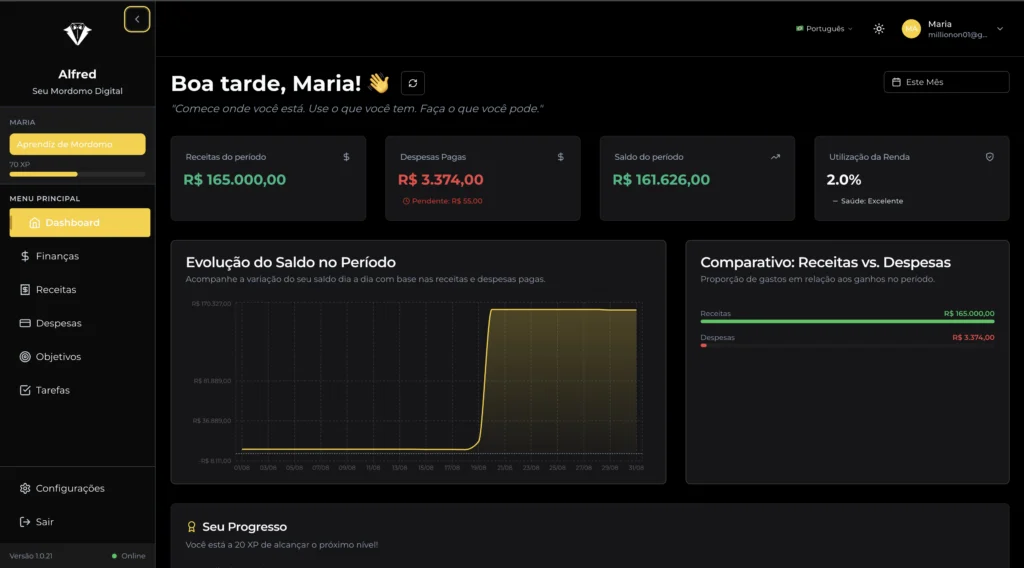Click the shield icon on Utilização da Renda card
The height and width of the screenshot is (568, 1024).
click(x=989, y=157)
